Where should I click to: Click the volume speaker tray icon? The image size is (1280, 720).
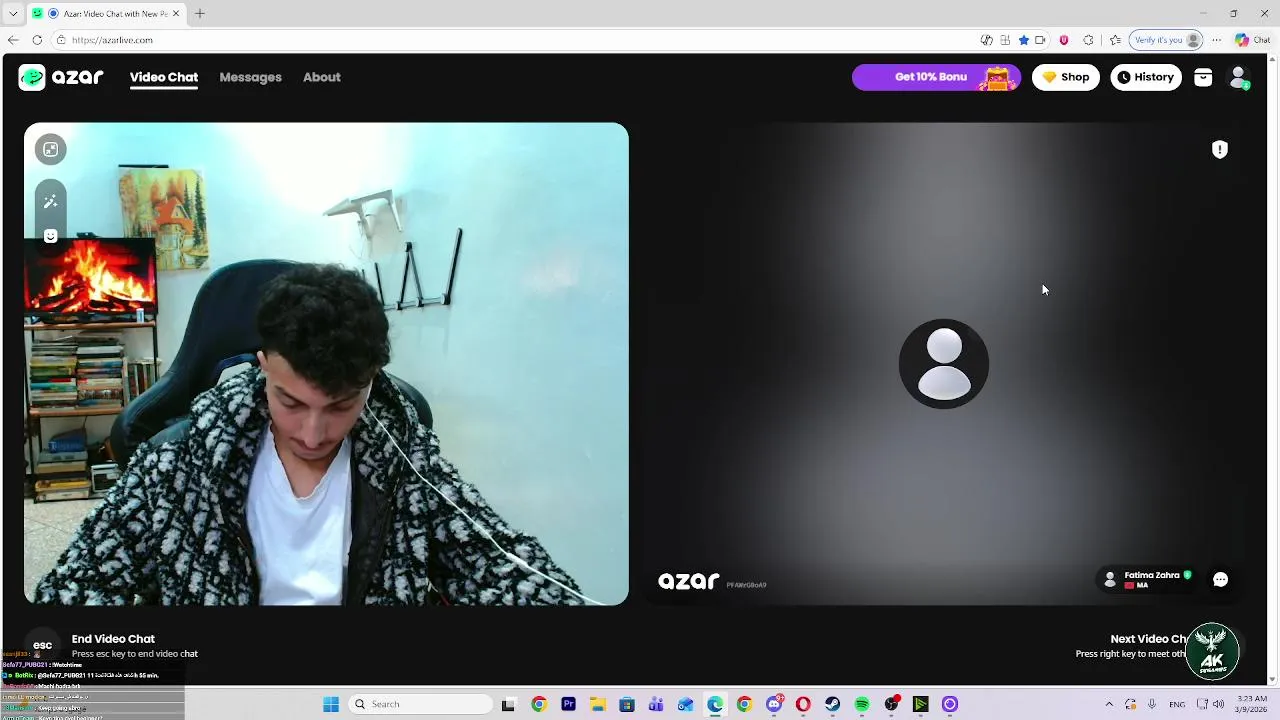1219,704
